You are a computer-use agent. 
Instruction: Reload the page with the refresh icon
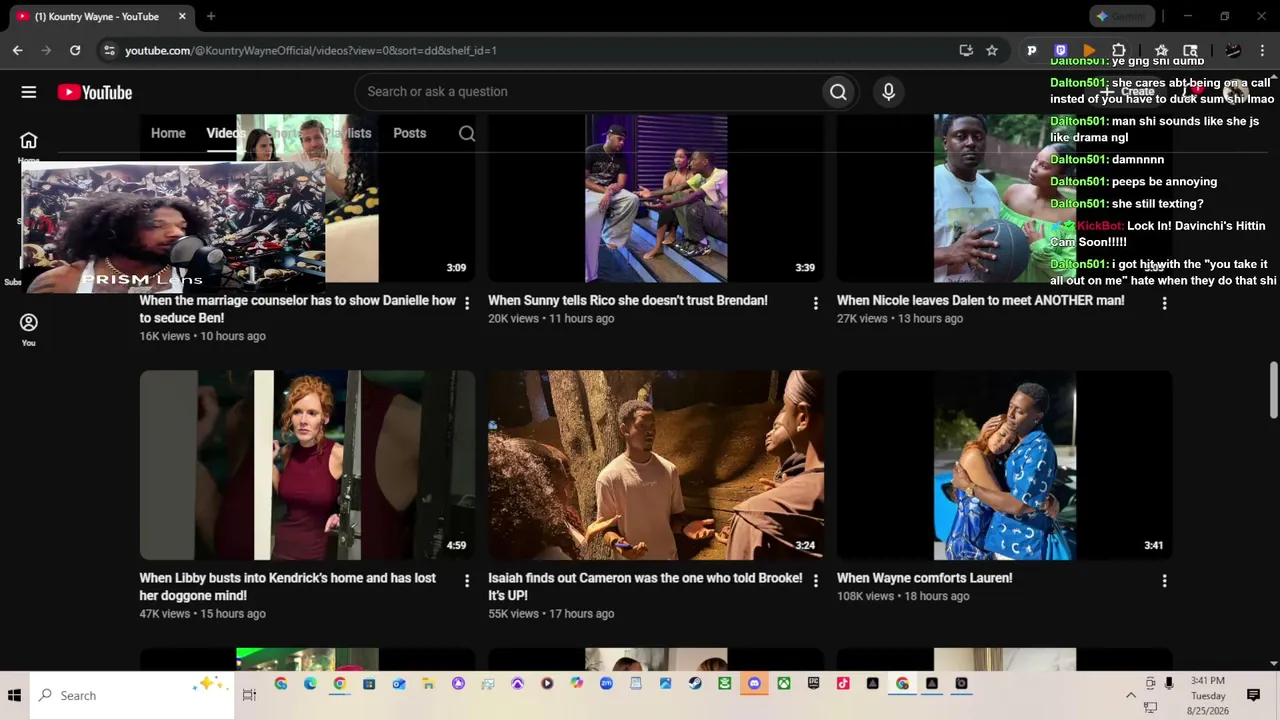pos(75,50)
